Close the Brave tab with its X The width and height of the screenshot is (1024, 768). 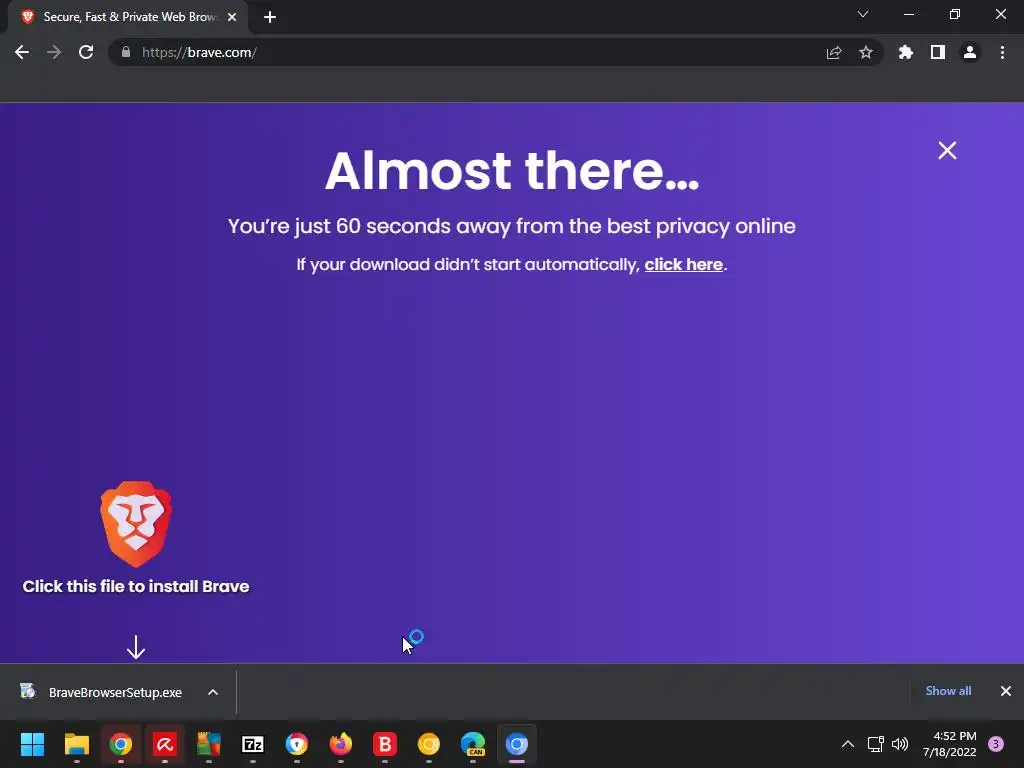[232, 17]
